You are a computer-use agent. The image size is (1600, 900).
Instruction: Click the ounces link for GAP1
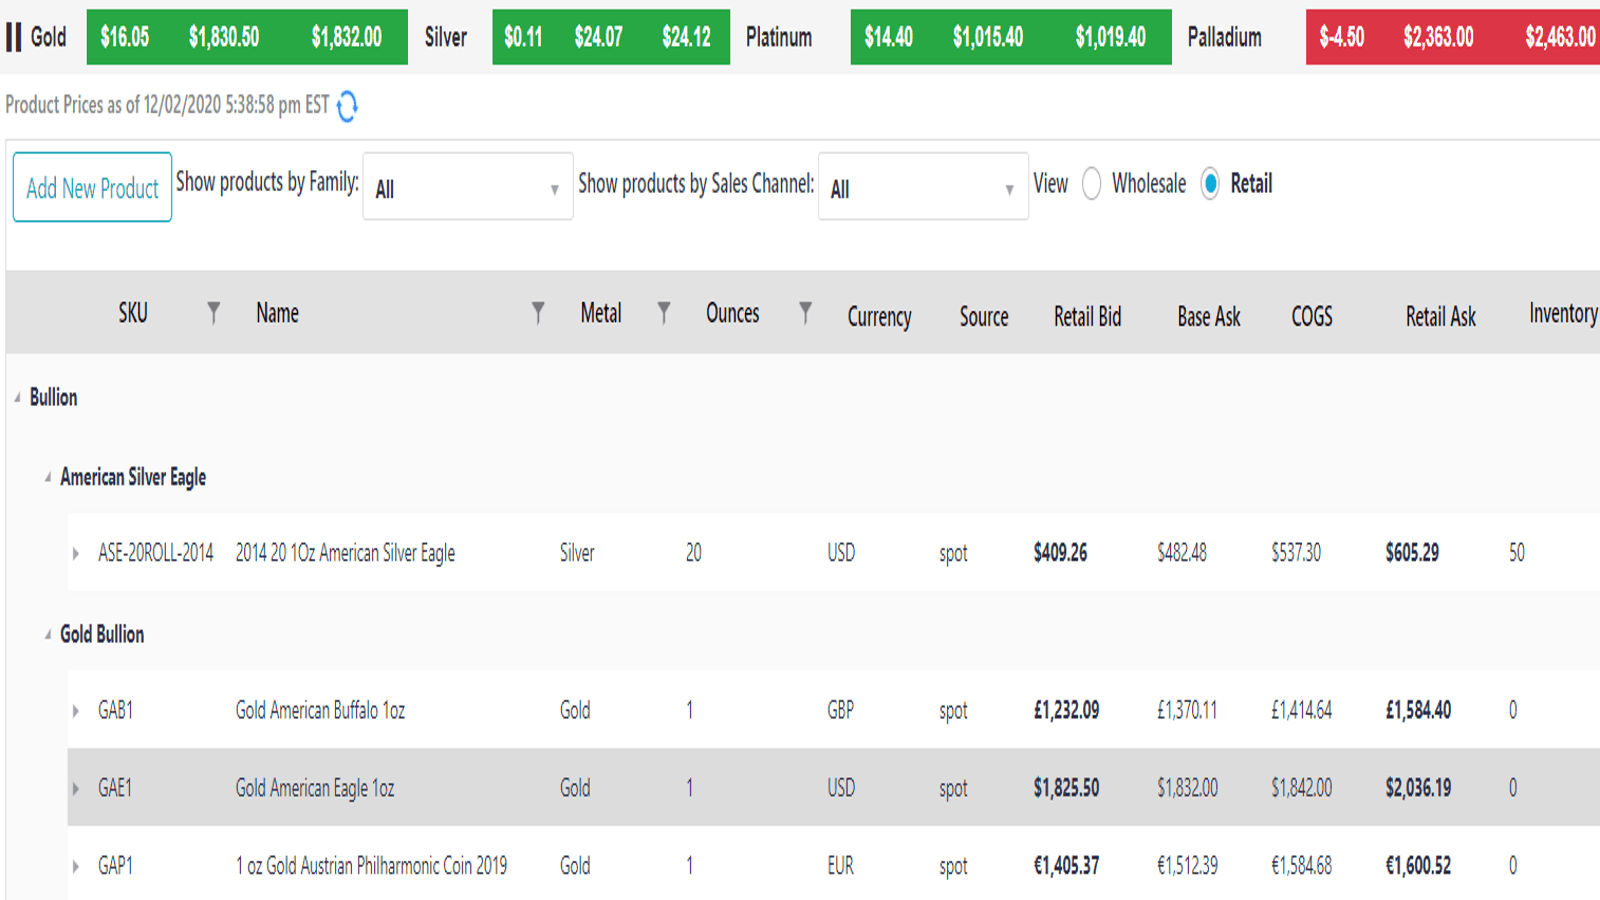click(x=689, y=866)
